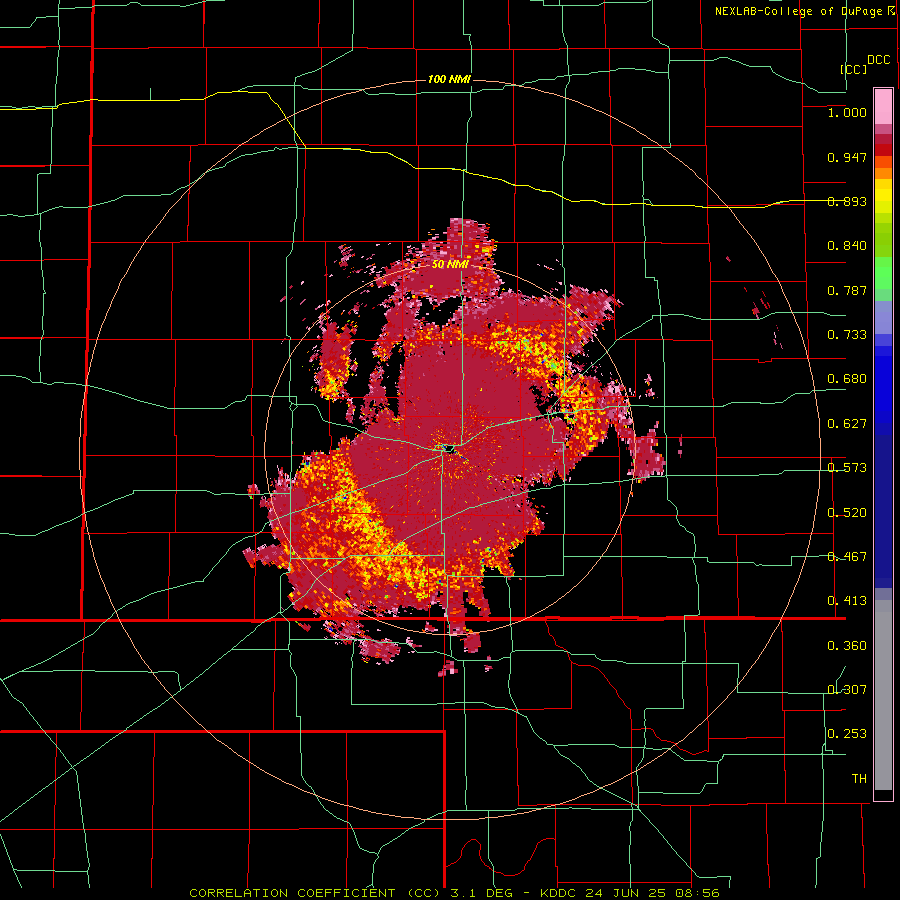Select the 1.000 legend value
Image resolution: width=900 pixels, height=900 pixels.
pos(847,112)
